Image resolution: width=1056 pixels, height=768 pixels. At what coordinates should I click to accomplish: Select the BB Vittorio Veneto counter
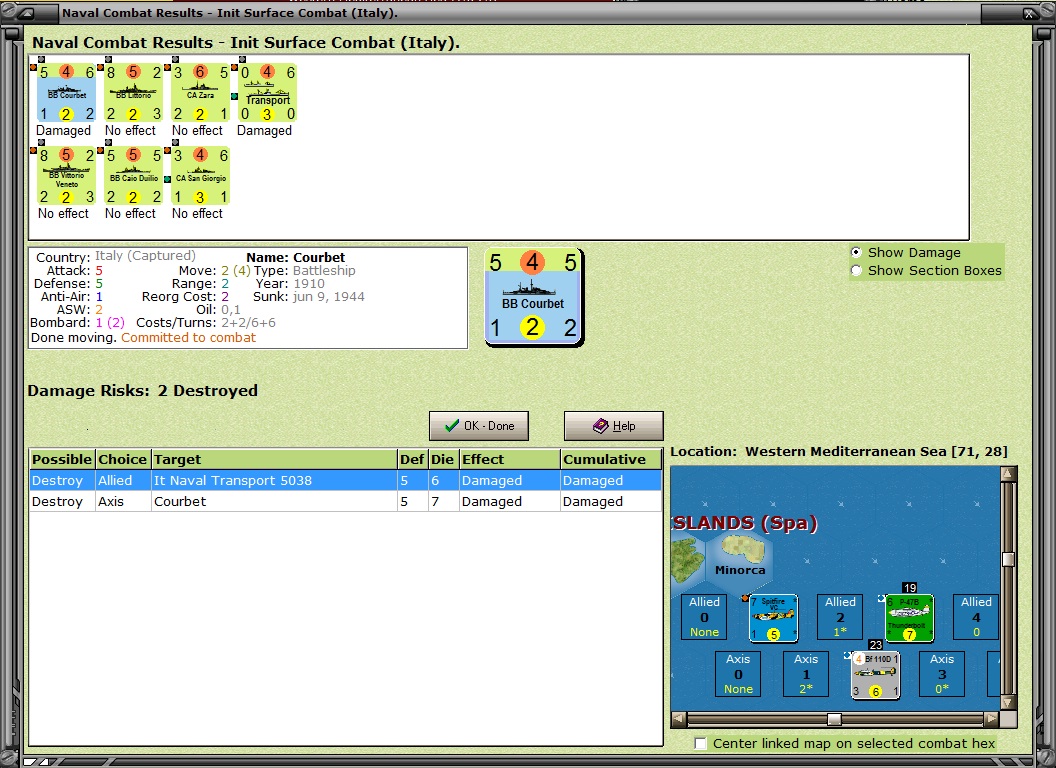pos(66,176)
